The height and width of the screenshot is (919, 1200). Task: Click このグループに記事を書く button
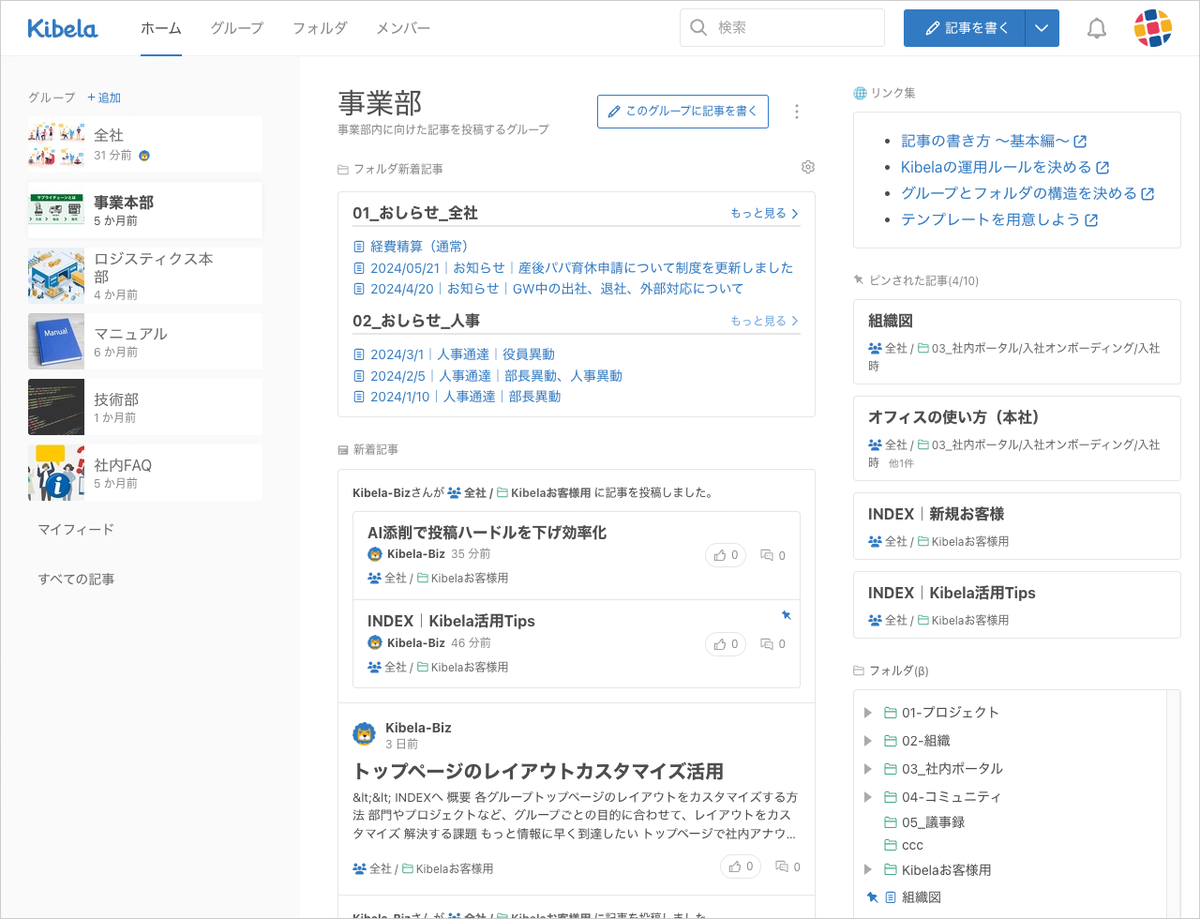tap(683, 112)
